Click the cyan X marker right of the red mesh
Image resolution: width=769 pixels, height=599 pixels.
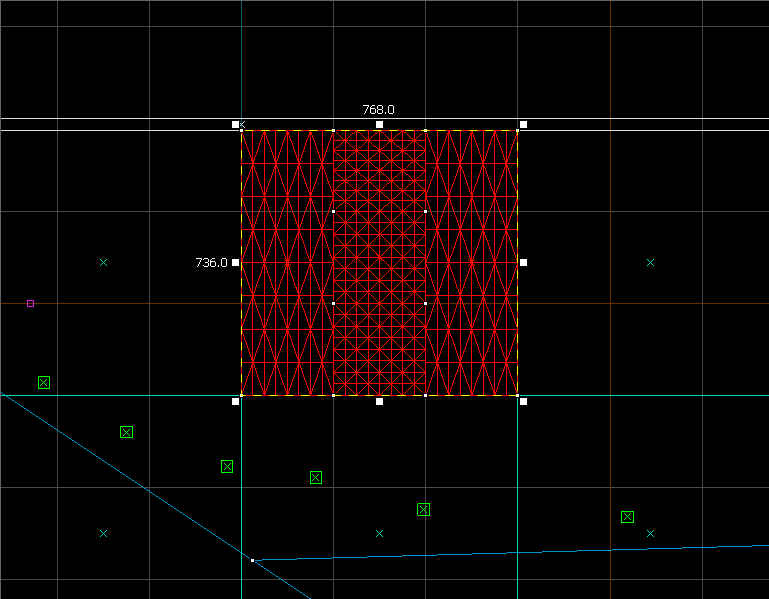point(650,262)
